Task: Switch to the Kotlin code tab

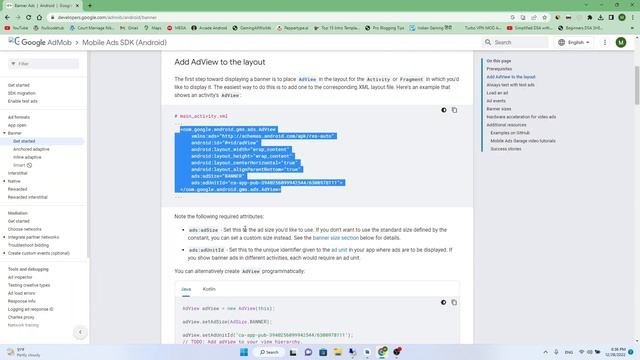Action: tap(209, 289)
